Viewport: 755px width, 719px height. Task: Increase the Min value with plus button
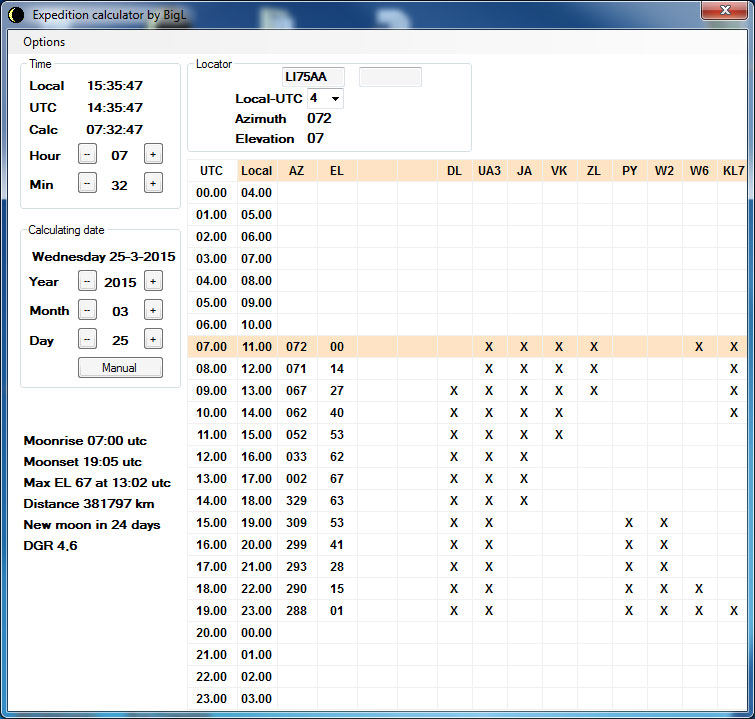153,183
